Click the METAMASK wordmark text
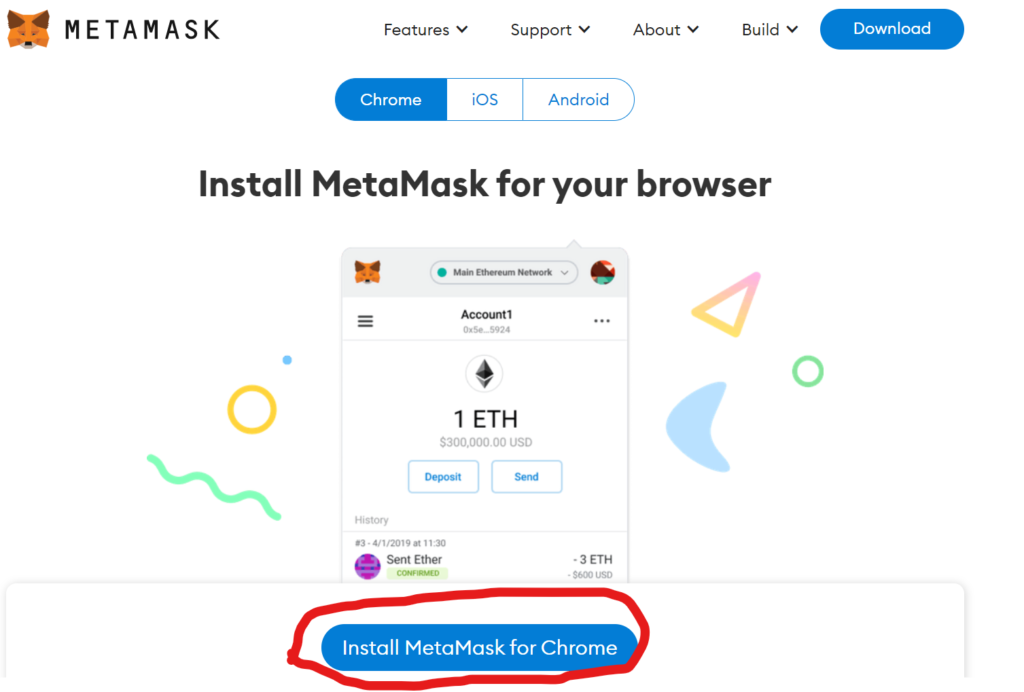Viewport: 1024px width, 692px height. (142, 29)
